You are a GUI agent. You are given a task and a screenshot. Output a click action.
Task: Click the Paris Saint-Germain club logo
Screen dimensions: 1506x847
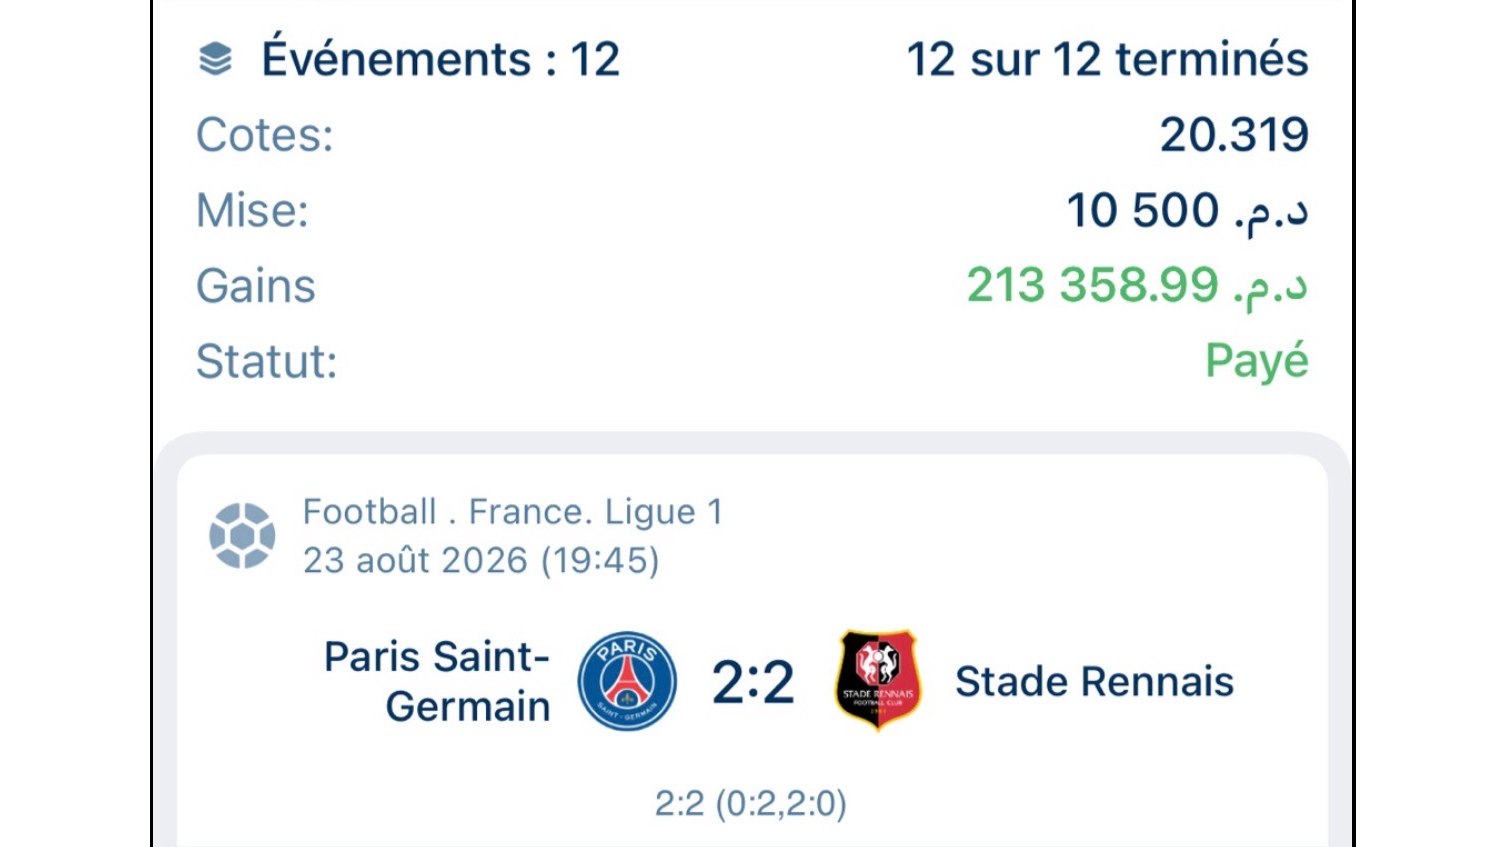coord(628,681)
